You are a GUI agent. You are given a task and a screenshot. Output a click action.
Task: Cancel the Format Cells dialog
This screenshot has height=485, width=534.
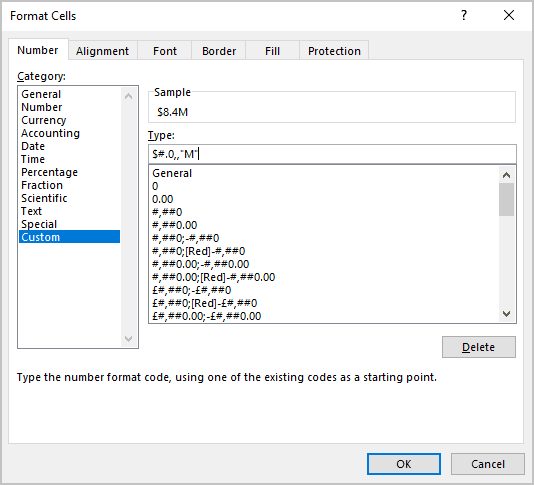coord(488,464)
